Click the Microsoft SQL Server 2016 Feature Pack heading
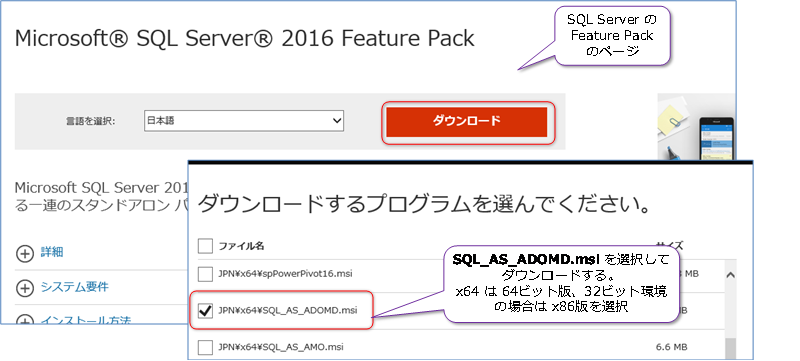The width and height of the screenshot is (800, 361). pyautogui.click(x=245, y=38)
